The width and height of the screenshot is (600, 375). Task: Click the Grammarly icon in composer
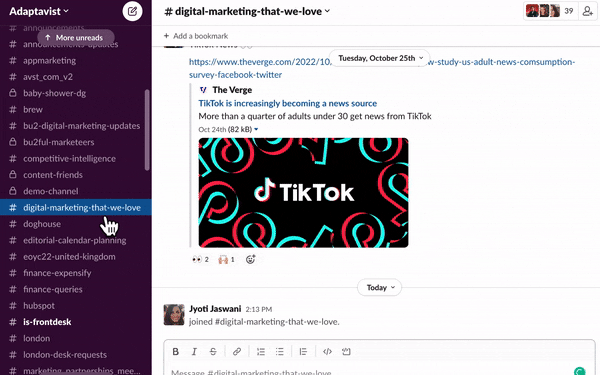click(580, 371)
